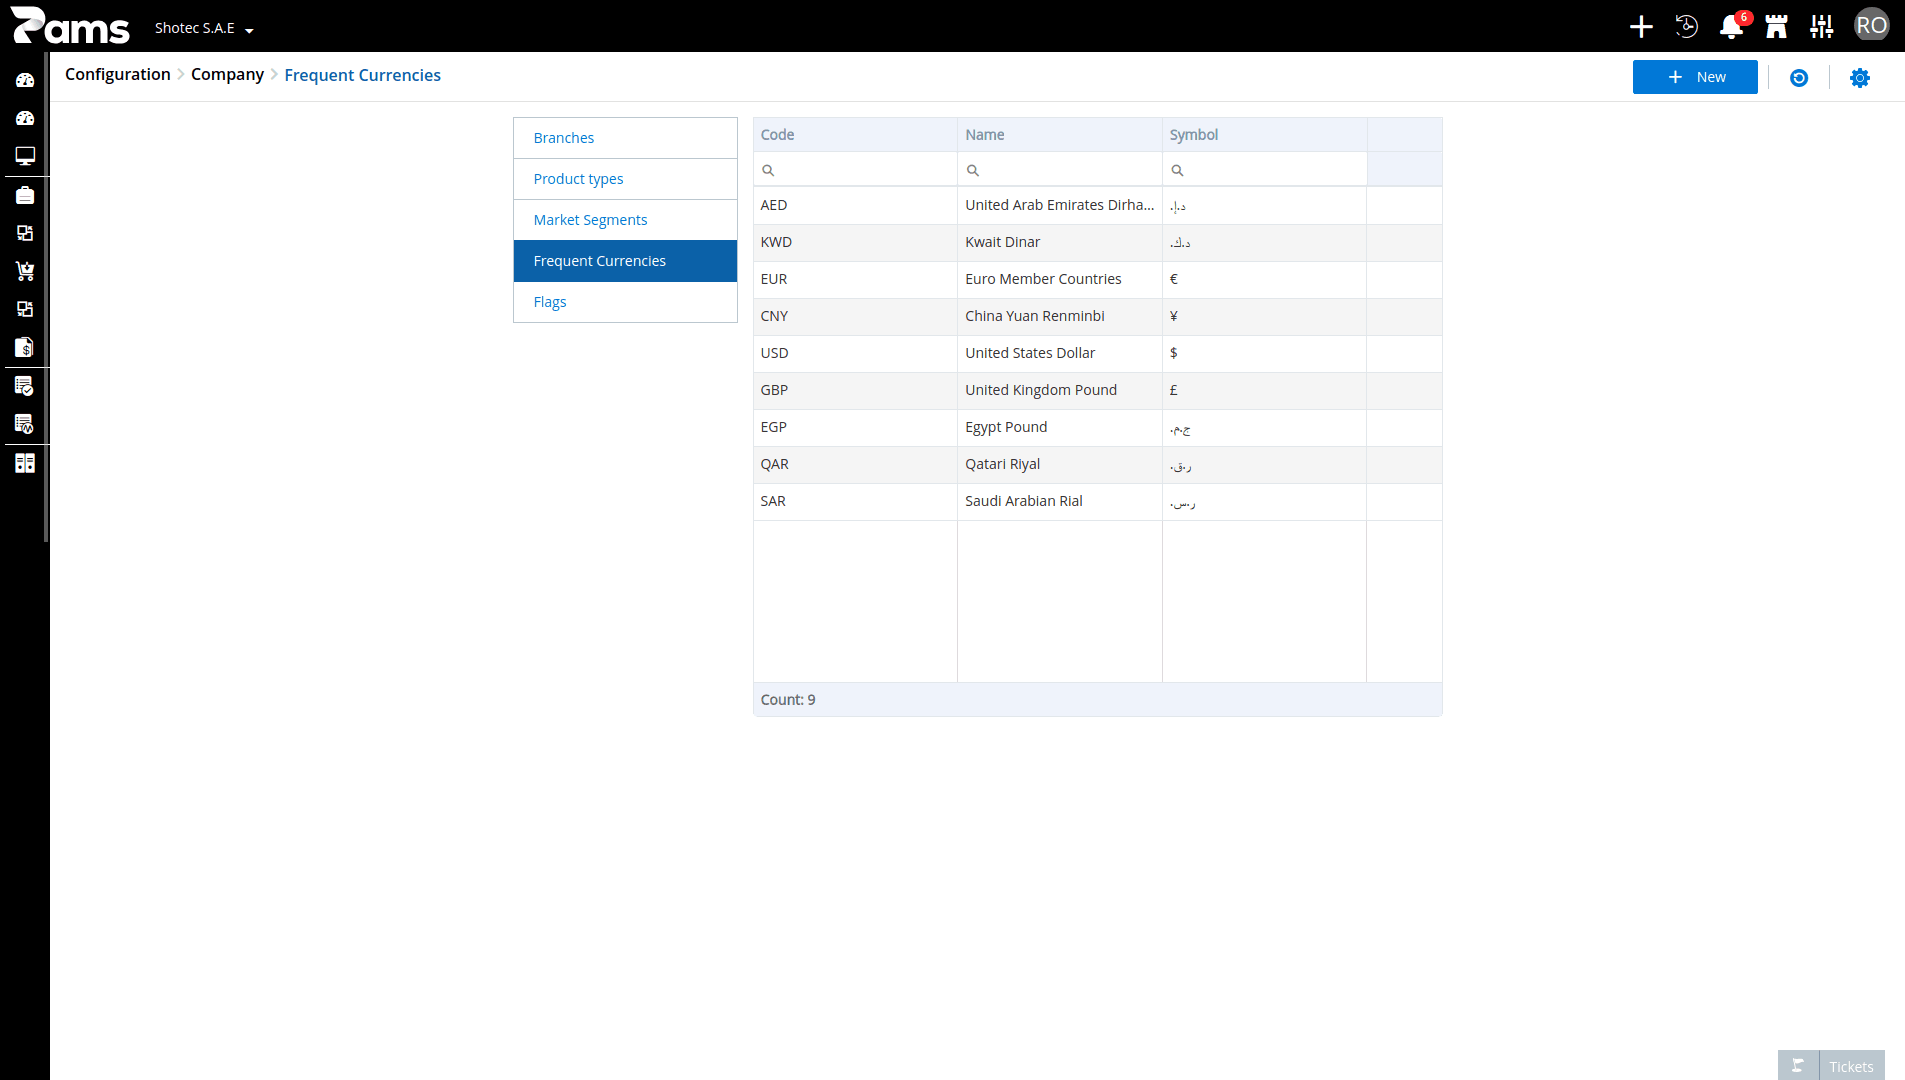Click the Egypt Pound name cell
The height and width of the screenshot is (1080, 1905).
(1060, 427)
